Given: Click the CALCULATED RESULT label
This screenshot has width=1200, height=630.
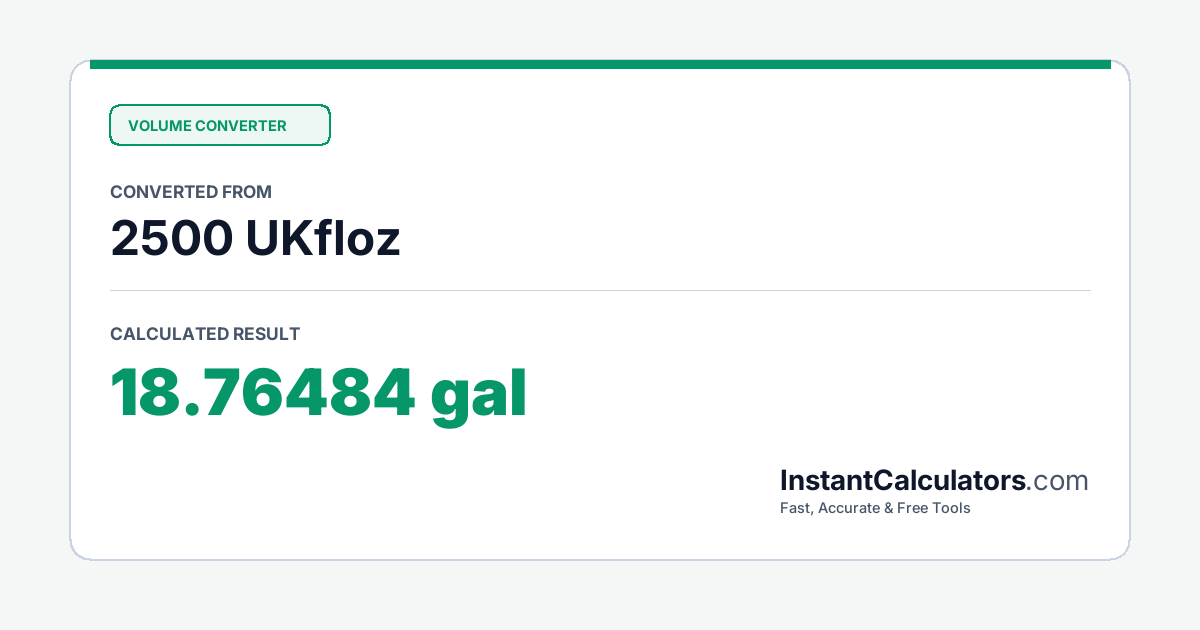Looking at the screenshot, I should [205, 334].
